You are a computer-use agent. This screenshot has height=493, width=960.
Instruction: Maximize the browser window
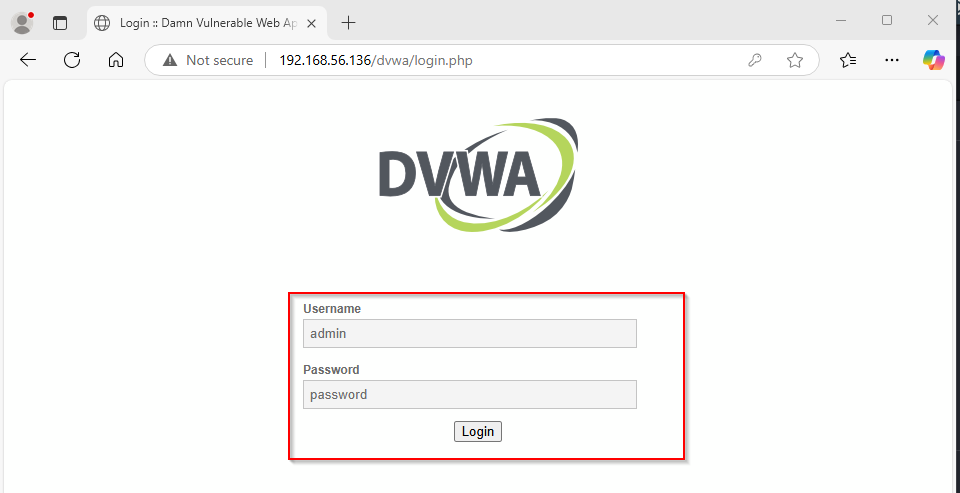tap(887, 20)
